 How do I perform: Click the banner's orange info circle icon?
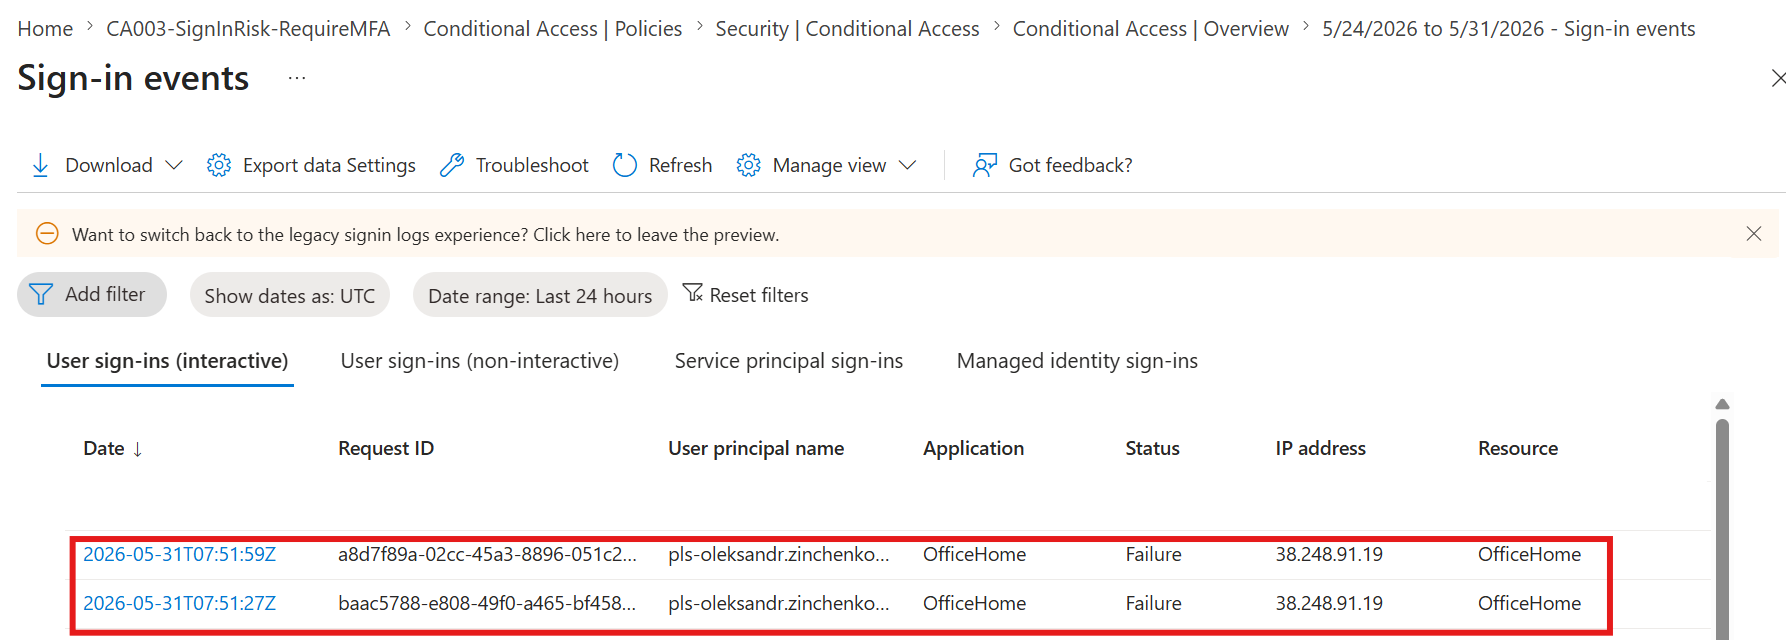(47, 234)
